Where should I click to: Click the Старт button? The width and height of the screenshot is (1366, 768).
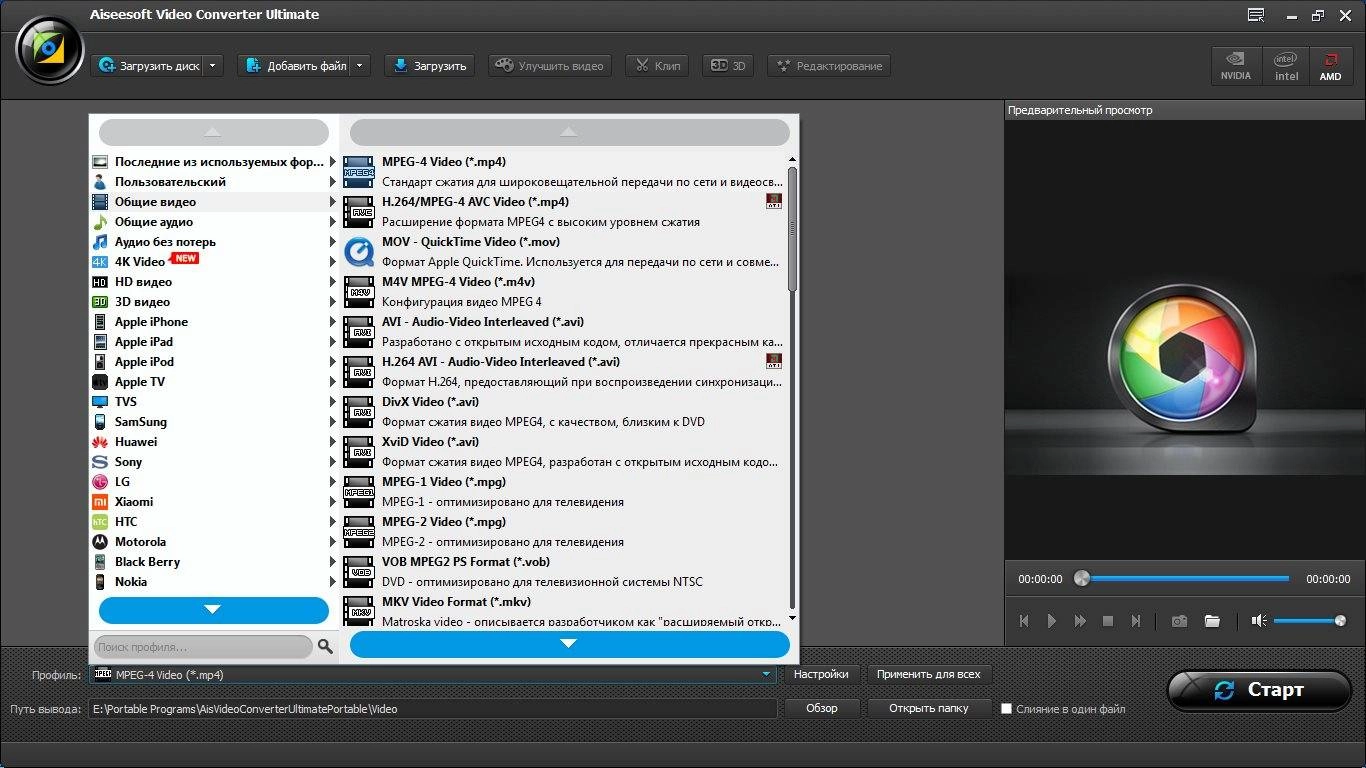point(1258,690)
